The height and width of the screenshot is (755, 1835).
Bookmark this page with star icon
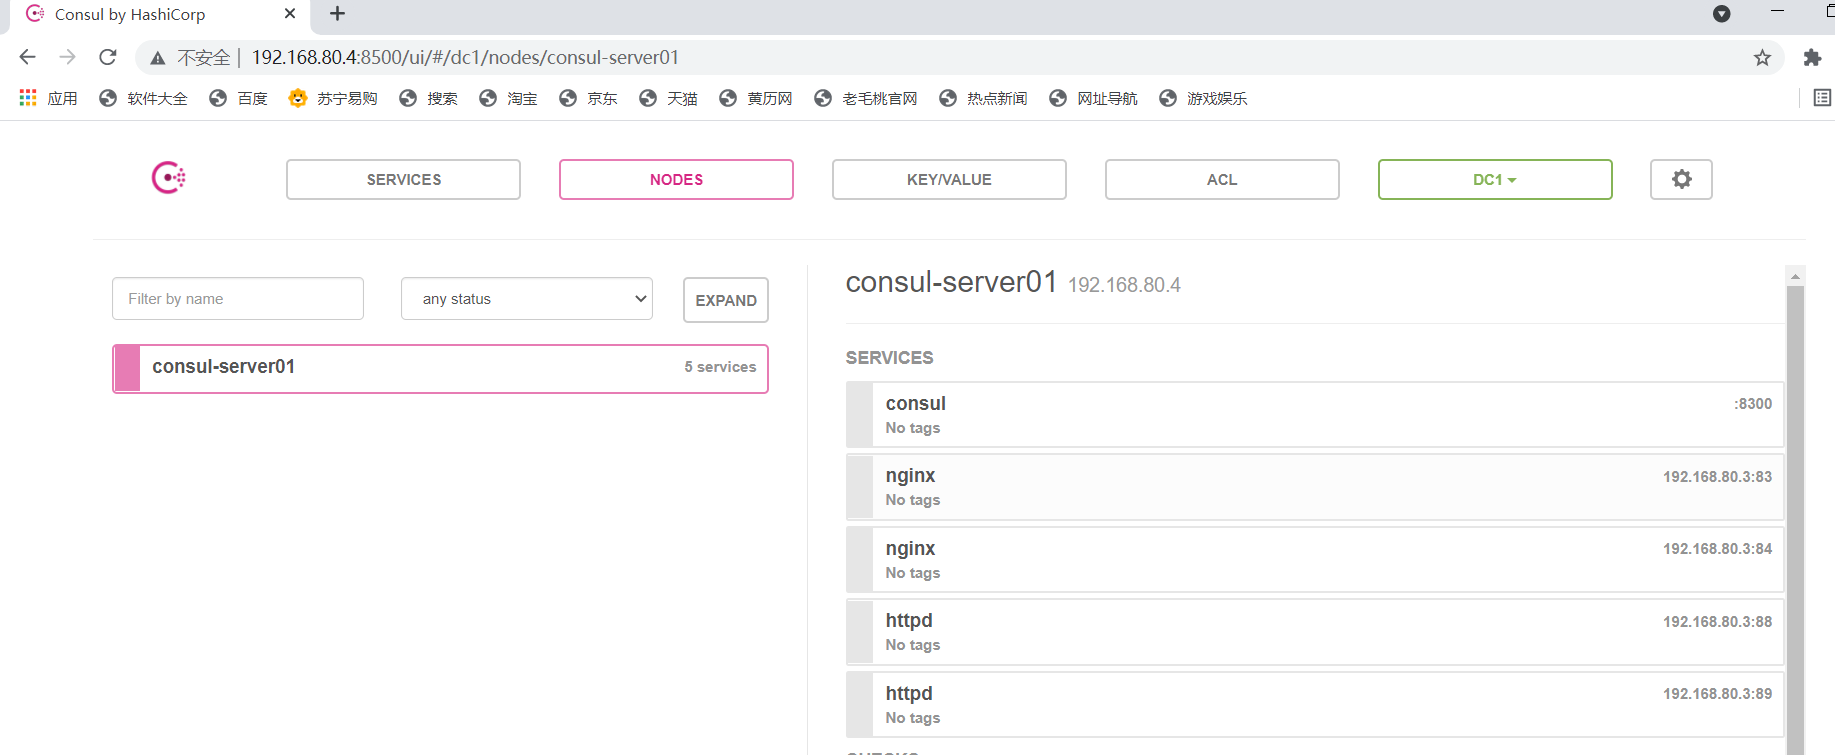pos(1762,58)
